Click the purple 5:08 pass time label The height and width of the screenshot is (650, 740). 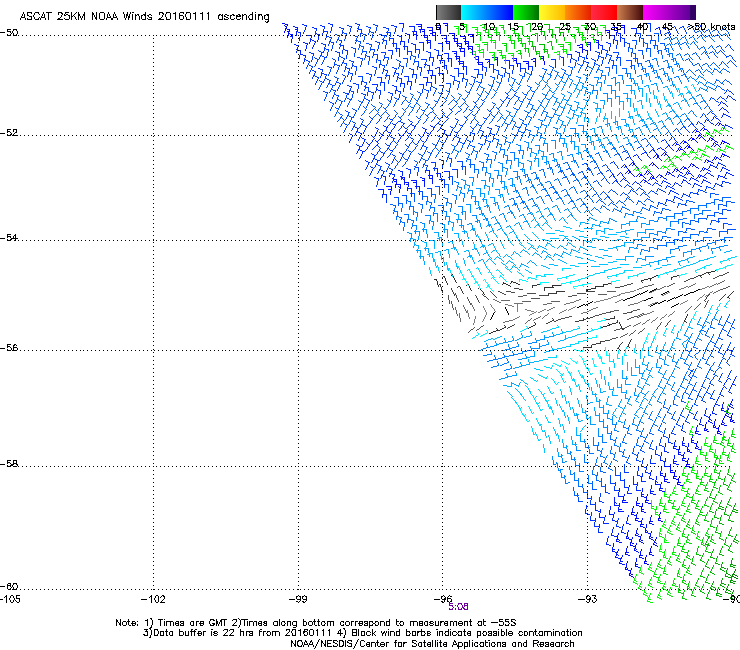[458, 607]
